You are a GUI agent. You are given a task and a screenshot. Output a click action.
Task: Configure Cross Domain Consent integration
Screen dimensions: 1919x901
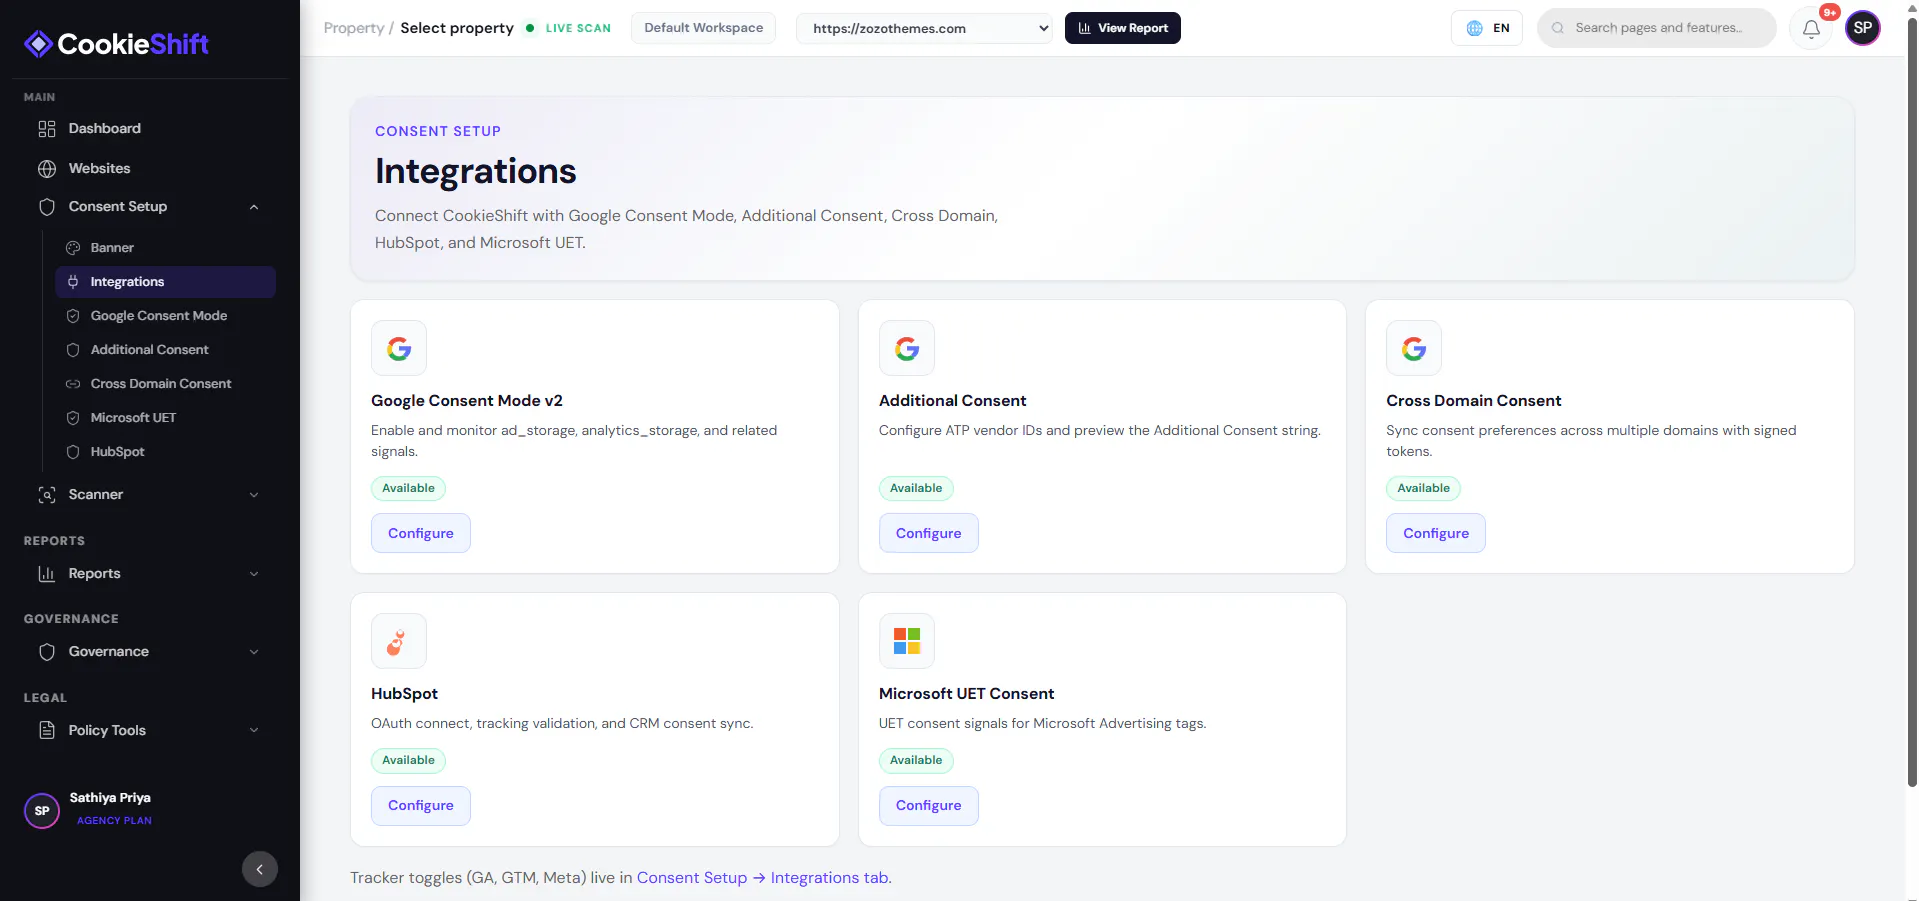(x=1436, y=533)
